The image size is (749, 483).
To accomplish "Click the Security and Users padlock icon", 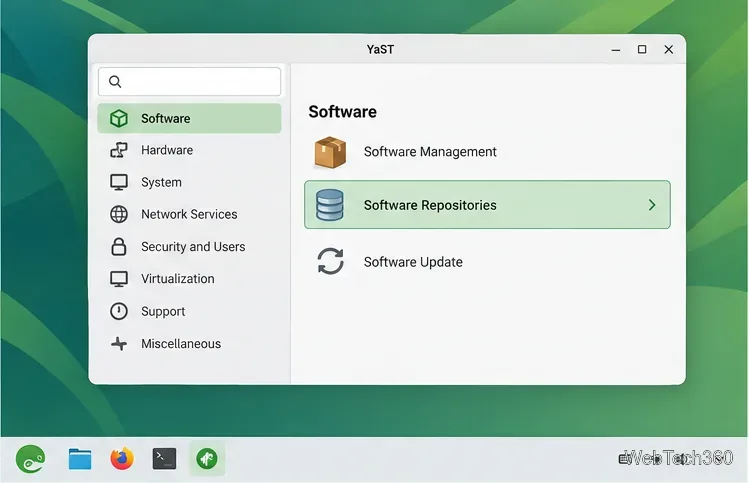I will [118, 247].
